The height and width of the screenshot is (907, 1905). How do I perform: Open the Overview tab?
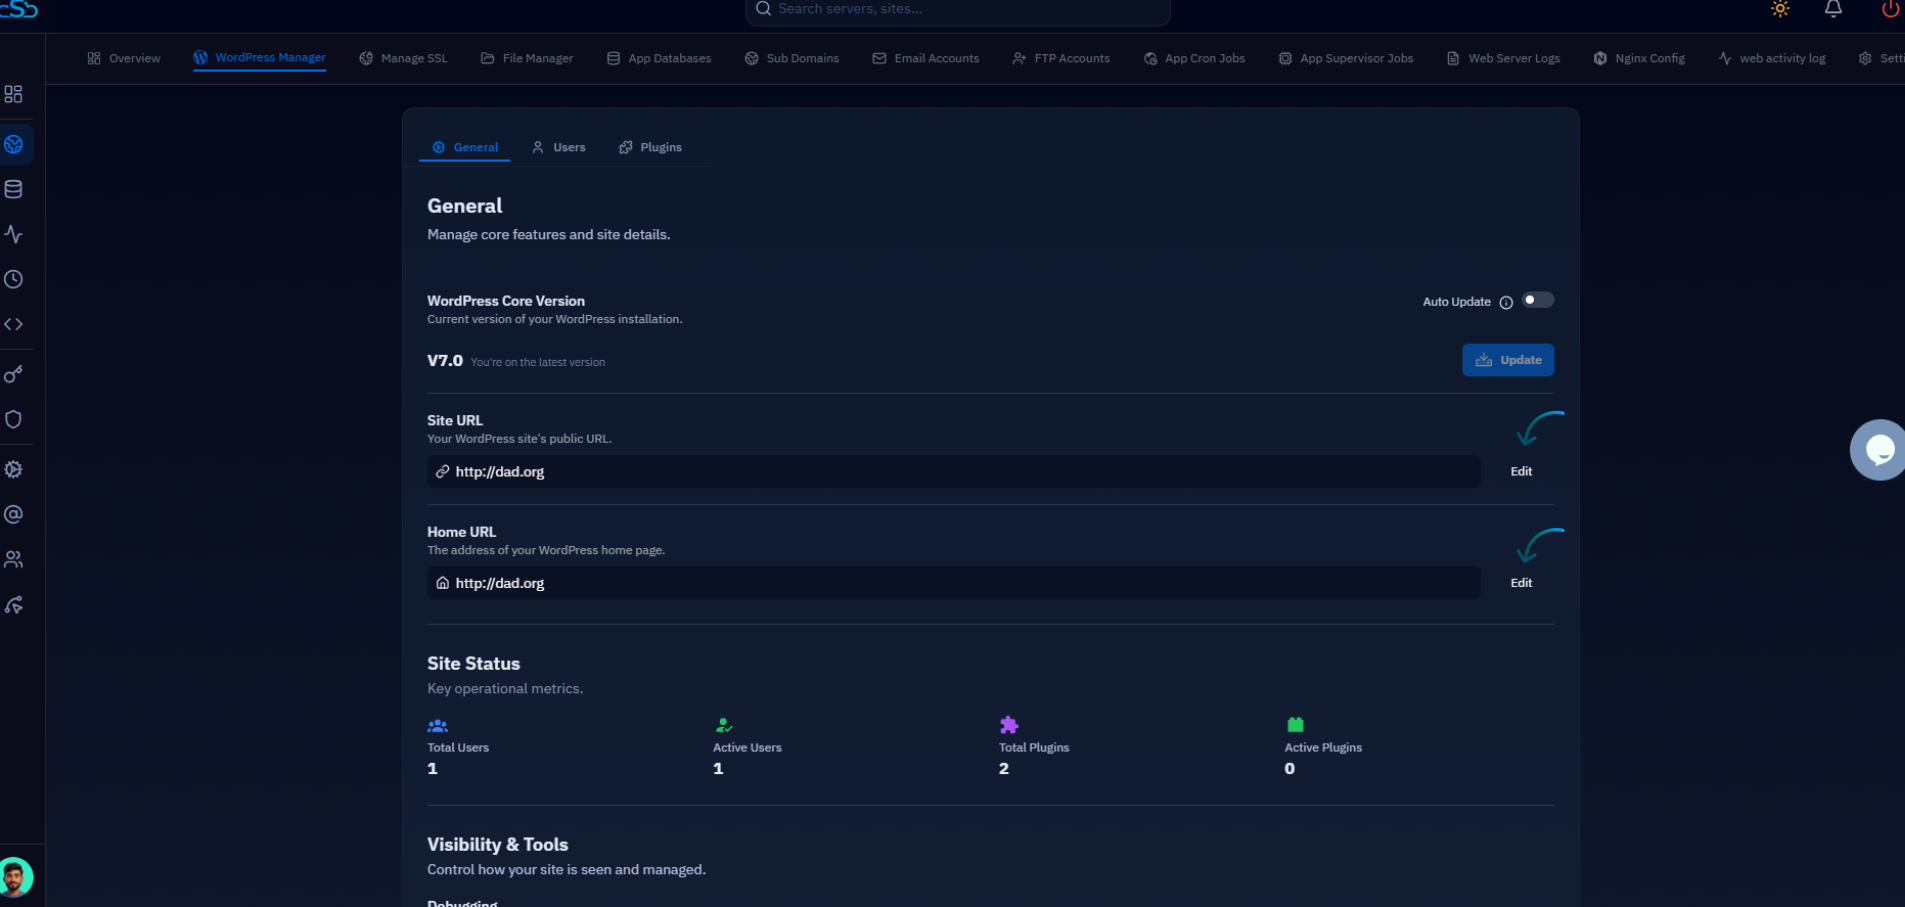(124, 58)
